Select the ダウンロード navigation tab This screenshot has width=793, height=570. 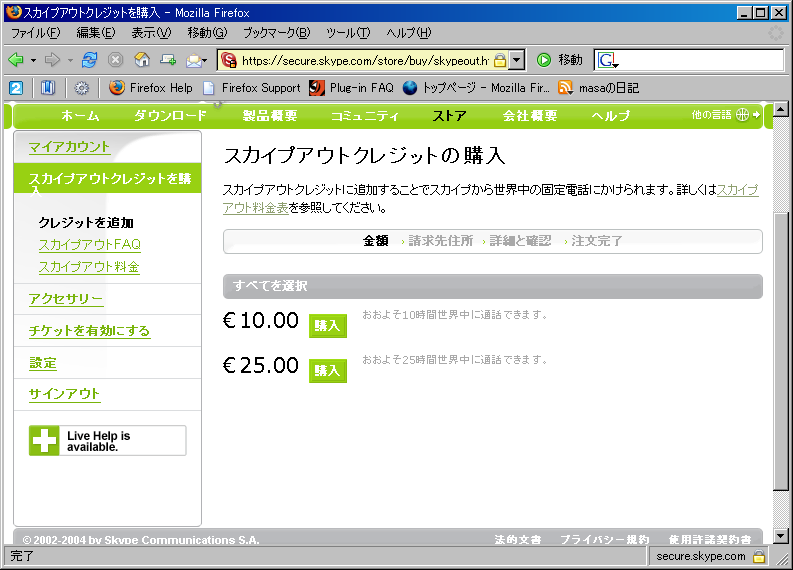[170, 116]
